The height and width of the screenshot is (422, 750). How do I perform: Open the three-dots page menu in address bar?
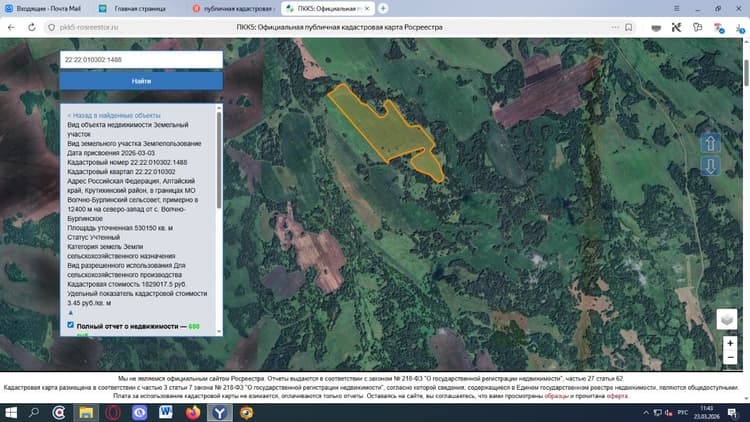(615, 27)
